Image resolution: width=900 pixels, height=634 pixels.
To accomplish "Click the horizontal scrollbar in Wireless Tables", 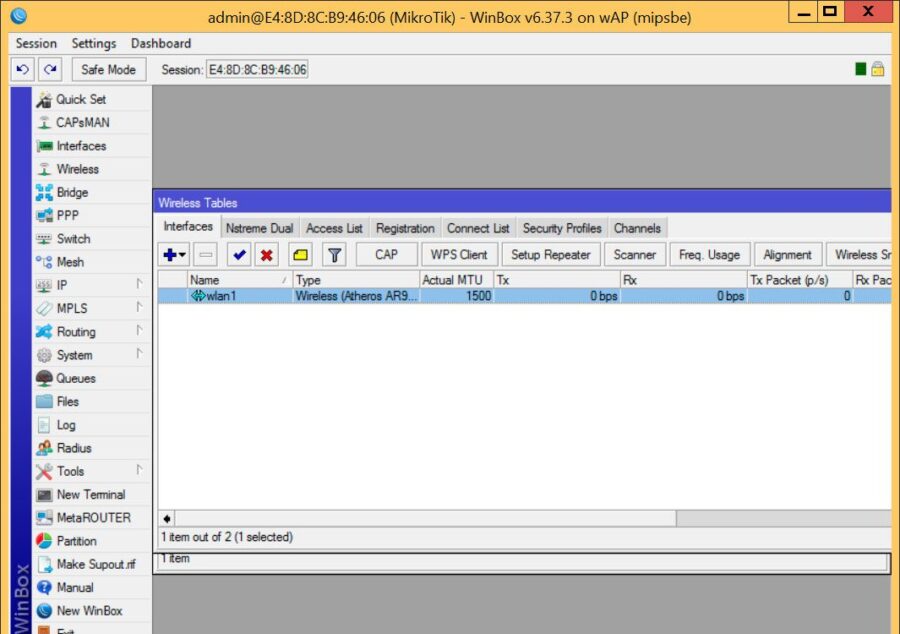I will click(x=425, y=519).
